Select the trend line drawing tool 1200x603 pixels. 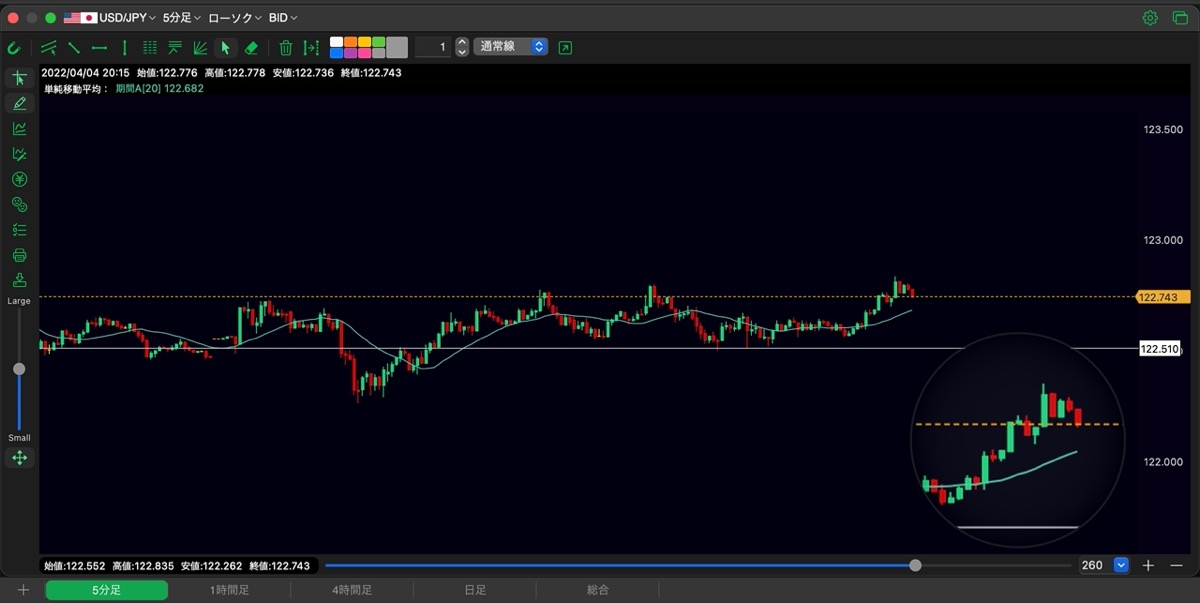74,47
